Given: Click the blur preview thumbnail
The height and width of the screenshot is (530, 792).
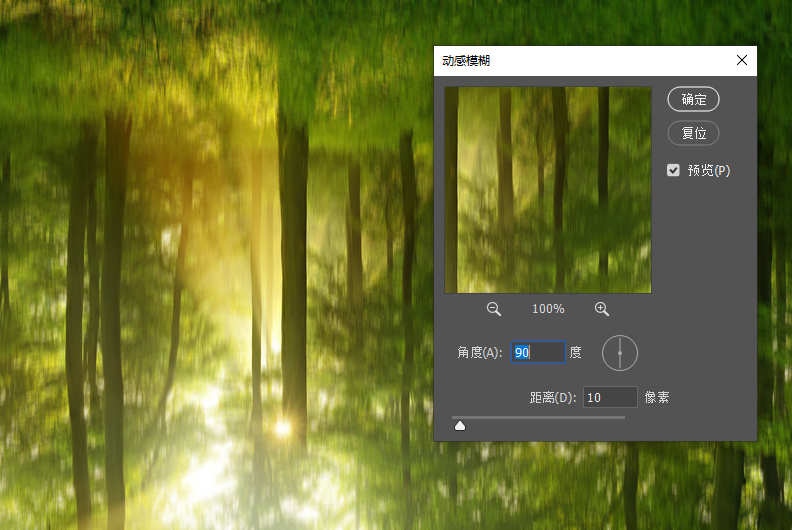Looking at the screenshot, I should (x=548, y=190).
